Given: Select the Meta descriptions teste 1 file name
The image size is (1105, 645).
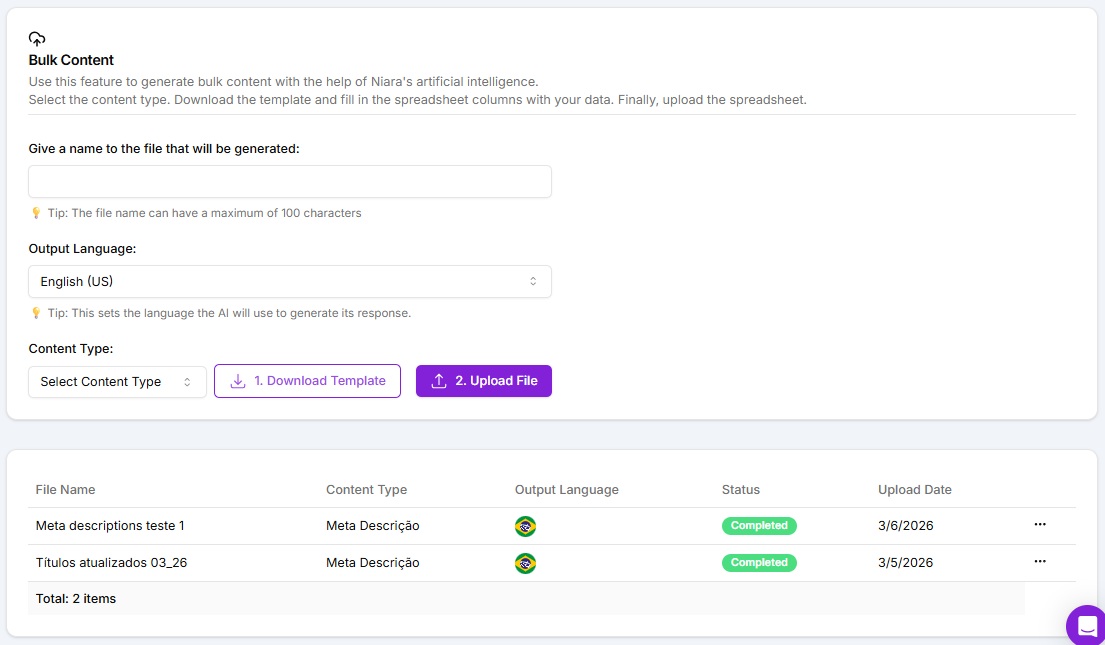Looking at the screenshot, I should (110, 526).
